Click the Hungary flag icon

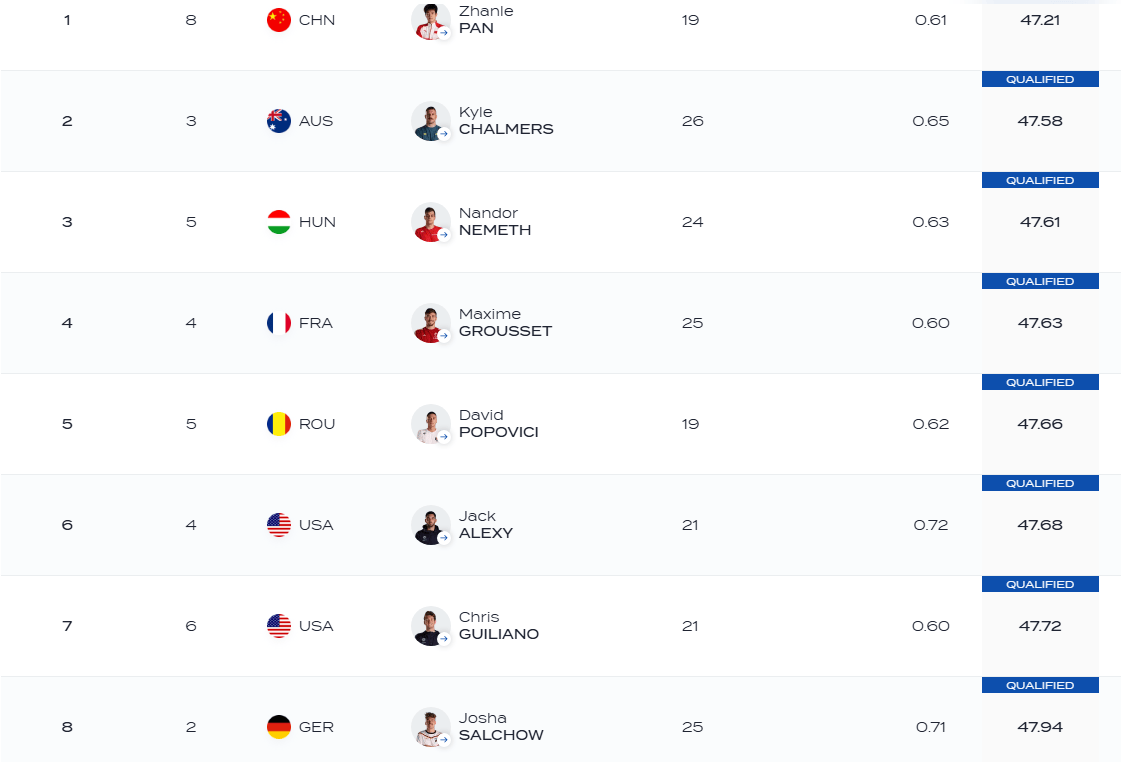(279, 222)
